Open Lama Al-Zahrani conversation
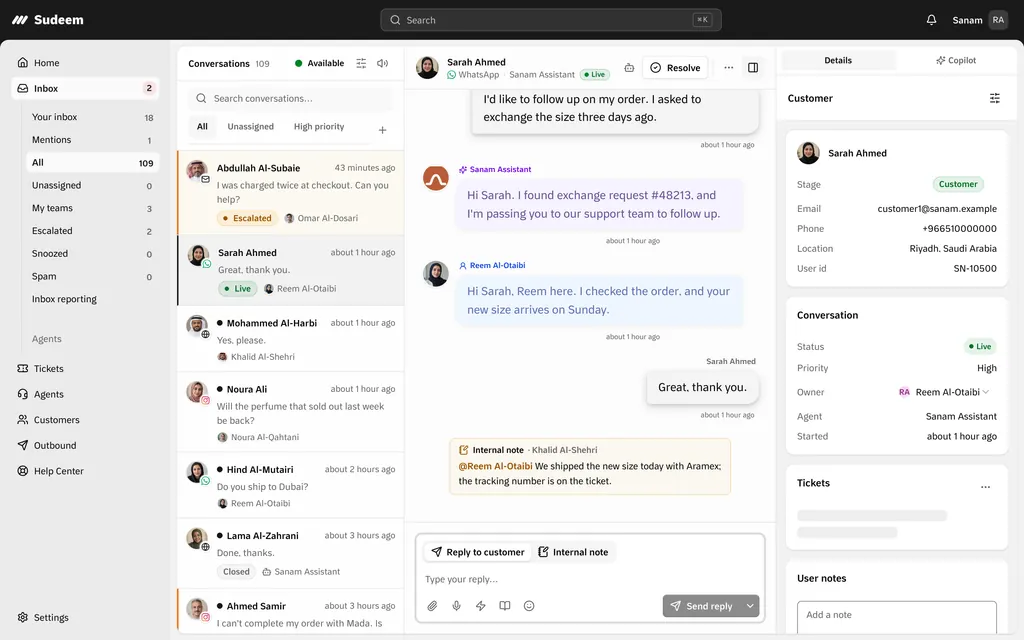Image resolution: width=1024 pixels, height=640 pixels. tap(291, 554)
